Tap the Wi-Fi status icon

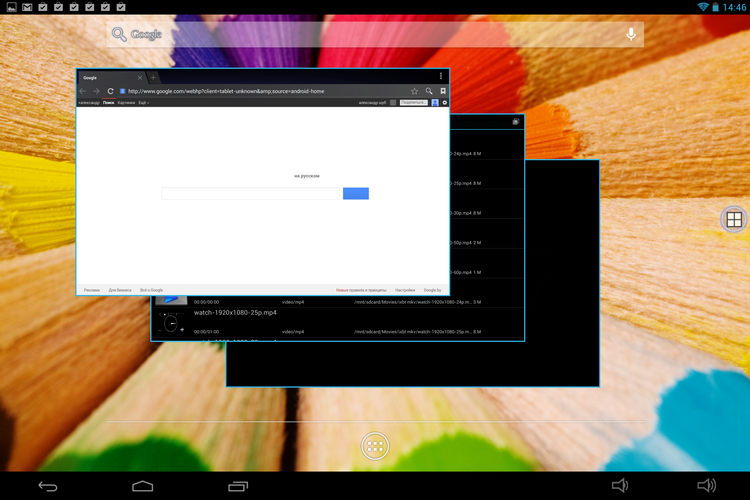click(x=703, y=7)
